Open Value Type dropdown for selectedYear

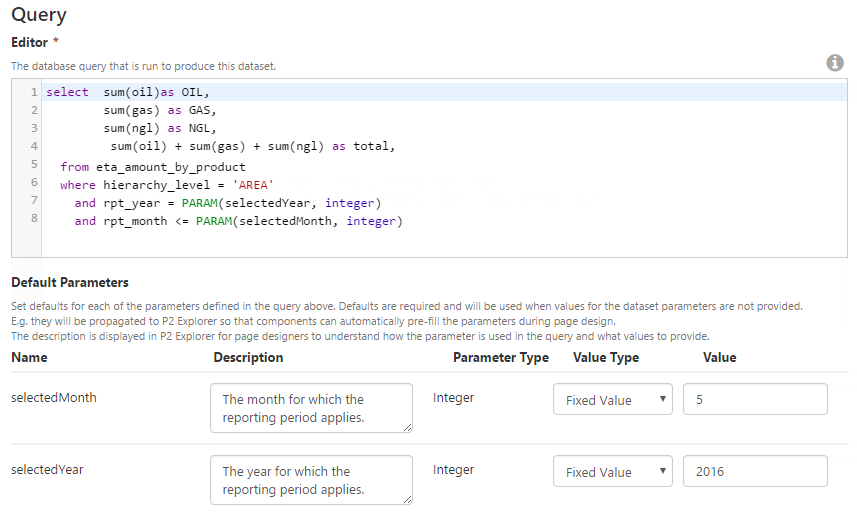click(x=612, y=472)
